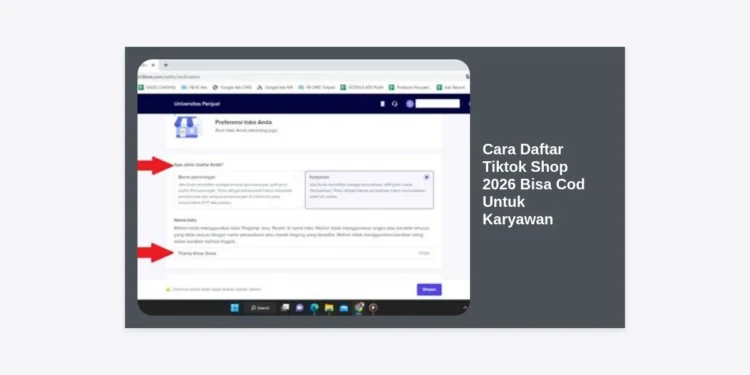Viewport: 750px width, 375px height.
Task: Select the Korporasi radio button
Action: (x=427, y=177)
